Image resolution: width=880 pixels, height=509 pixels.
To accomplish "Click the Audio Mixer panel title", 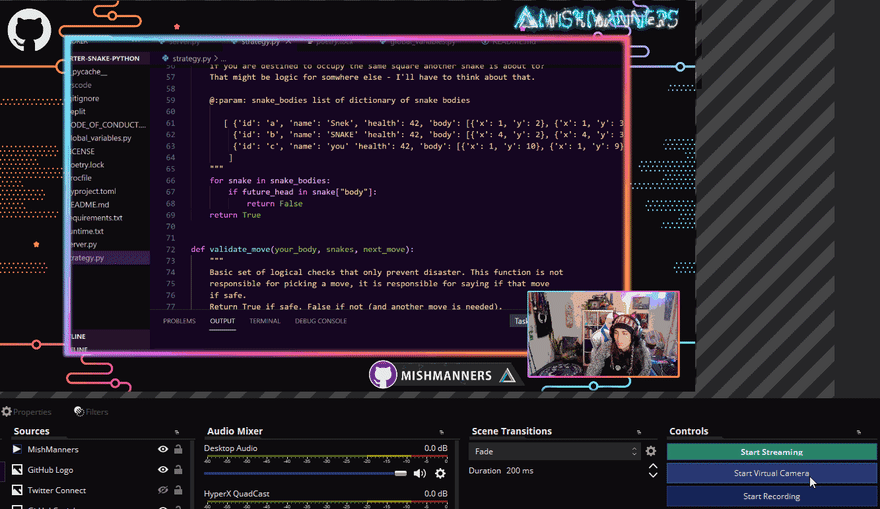I will click(x=235, y=431).
